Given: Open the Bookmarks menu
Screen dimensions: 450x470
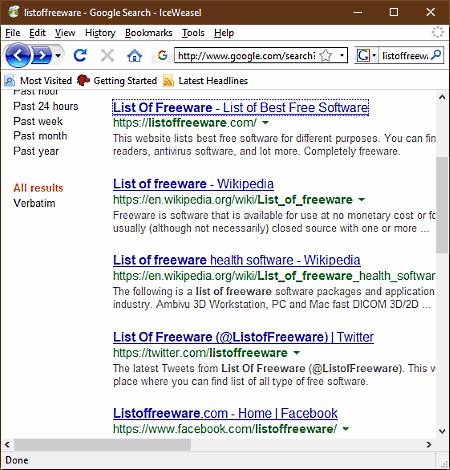Looking at the screenshot, I should click(x=148, y=33).
